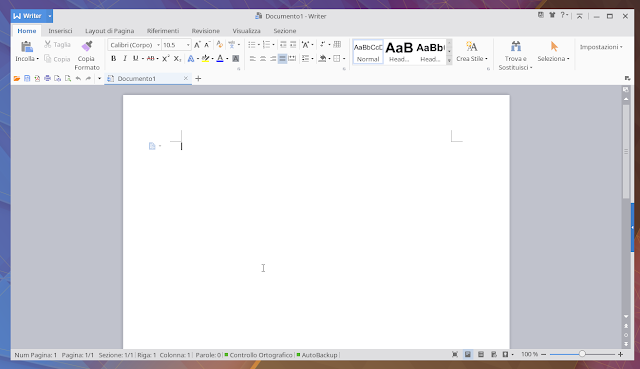Expand the styles gallery more arrow

[x=449, y=60]
